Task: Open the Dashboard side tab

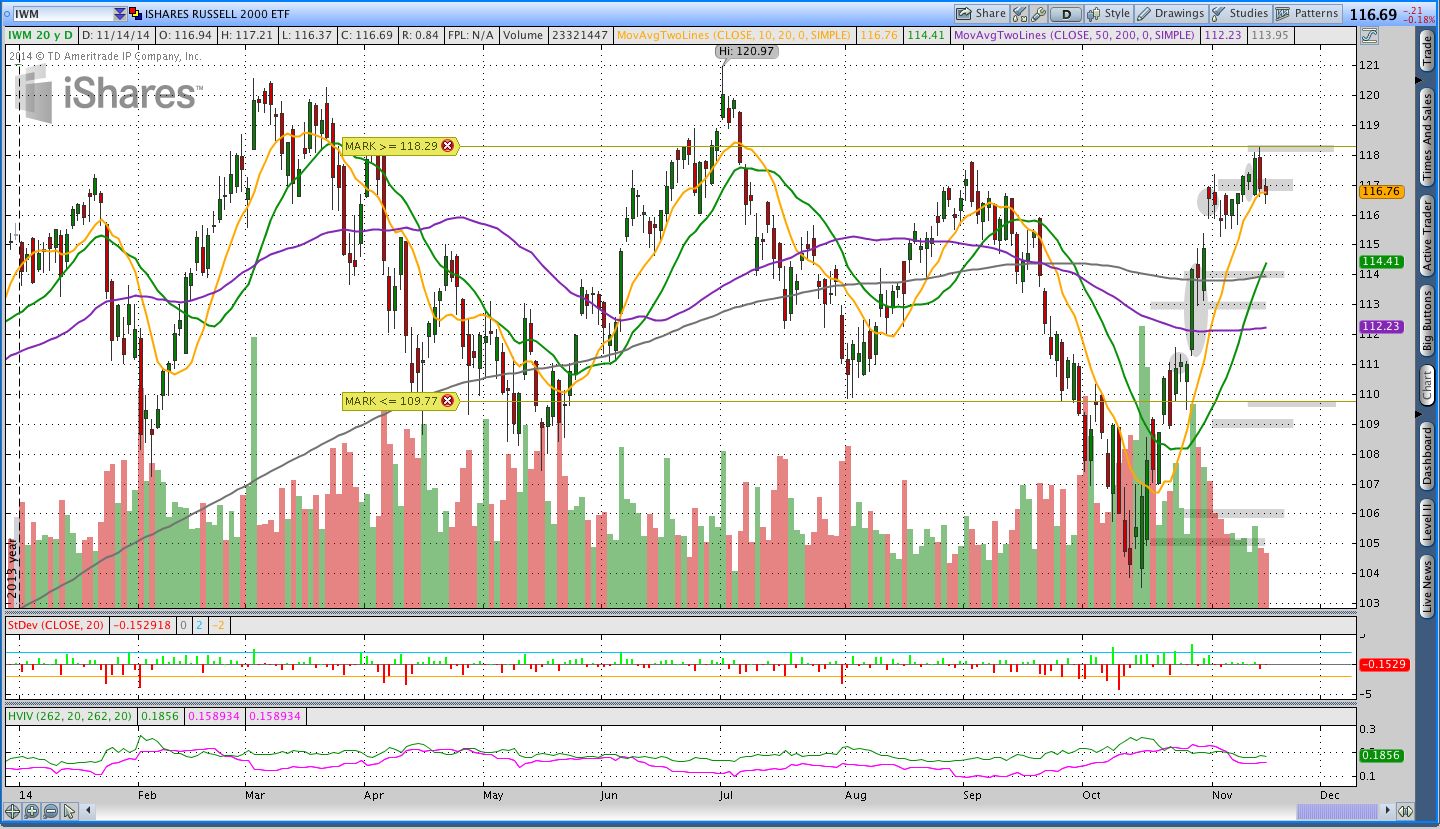Action: [x=1427, y=456]
